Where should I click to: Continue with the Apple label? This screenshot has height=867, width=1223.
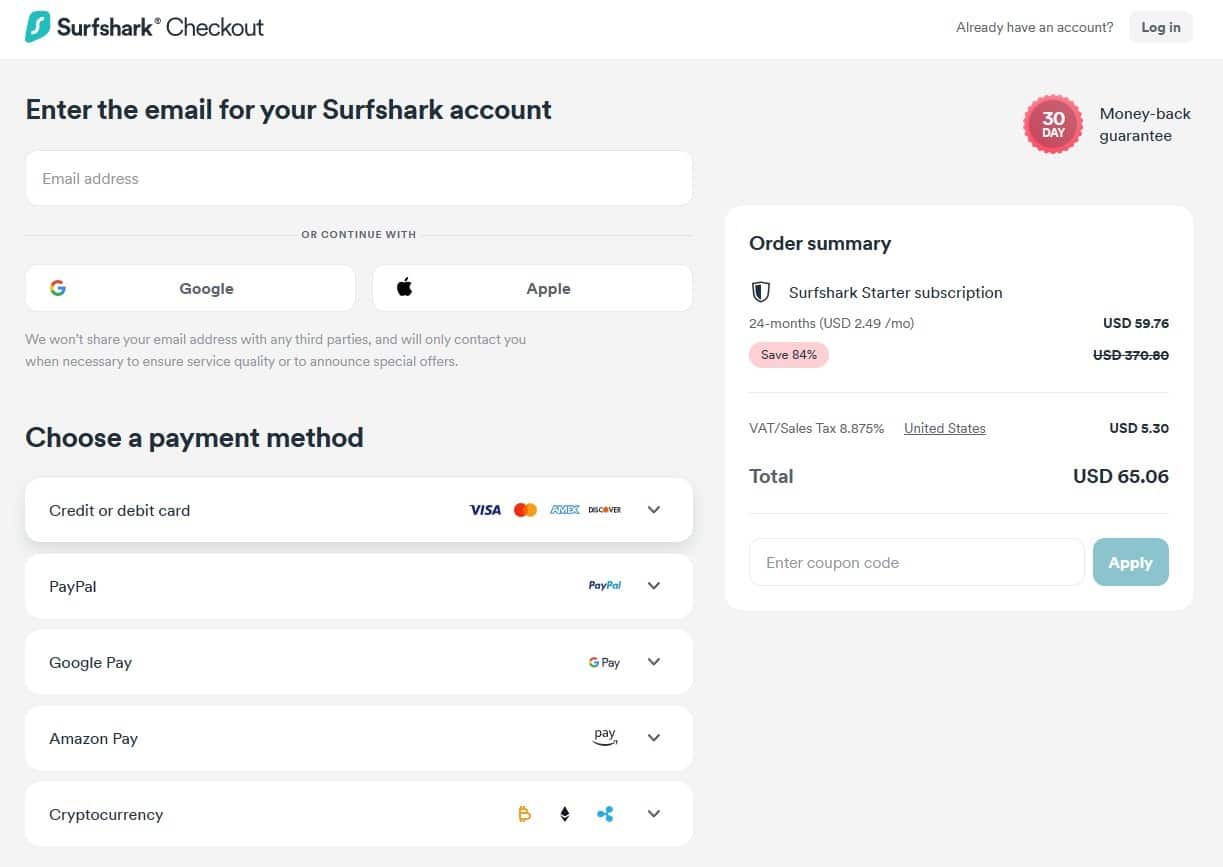(x=548, y=288)
